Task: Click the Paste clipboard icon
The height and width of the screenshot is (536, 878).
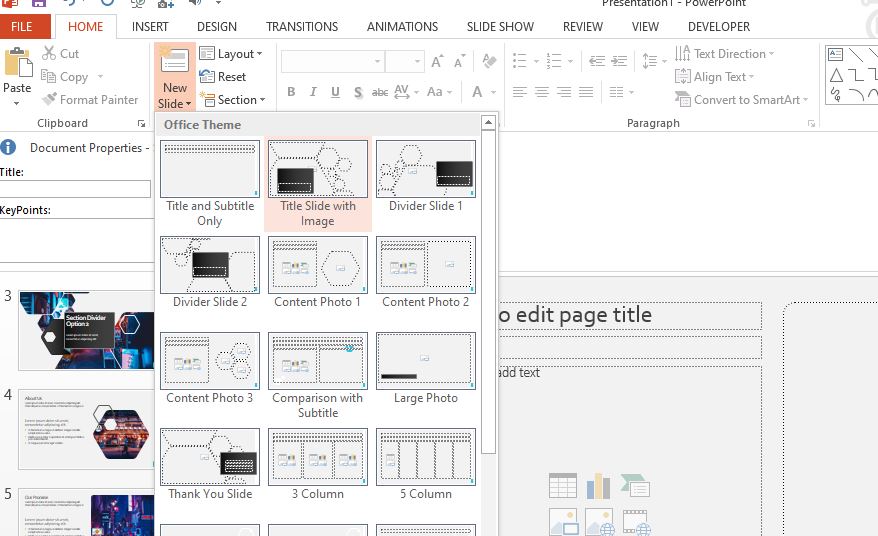Action: [x=18, y=62]
